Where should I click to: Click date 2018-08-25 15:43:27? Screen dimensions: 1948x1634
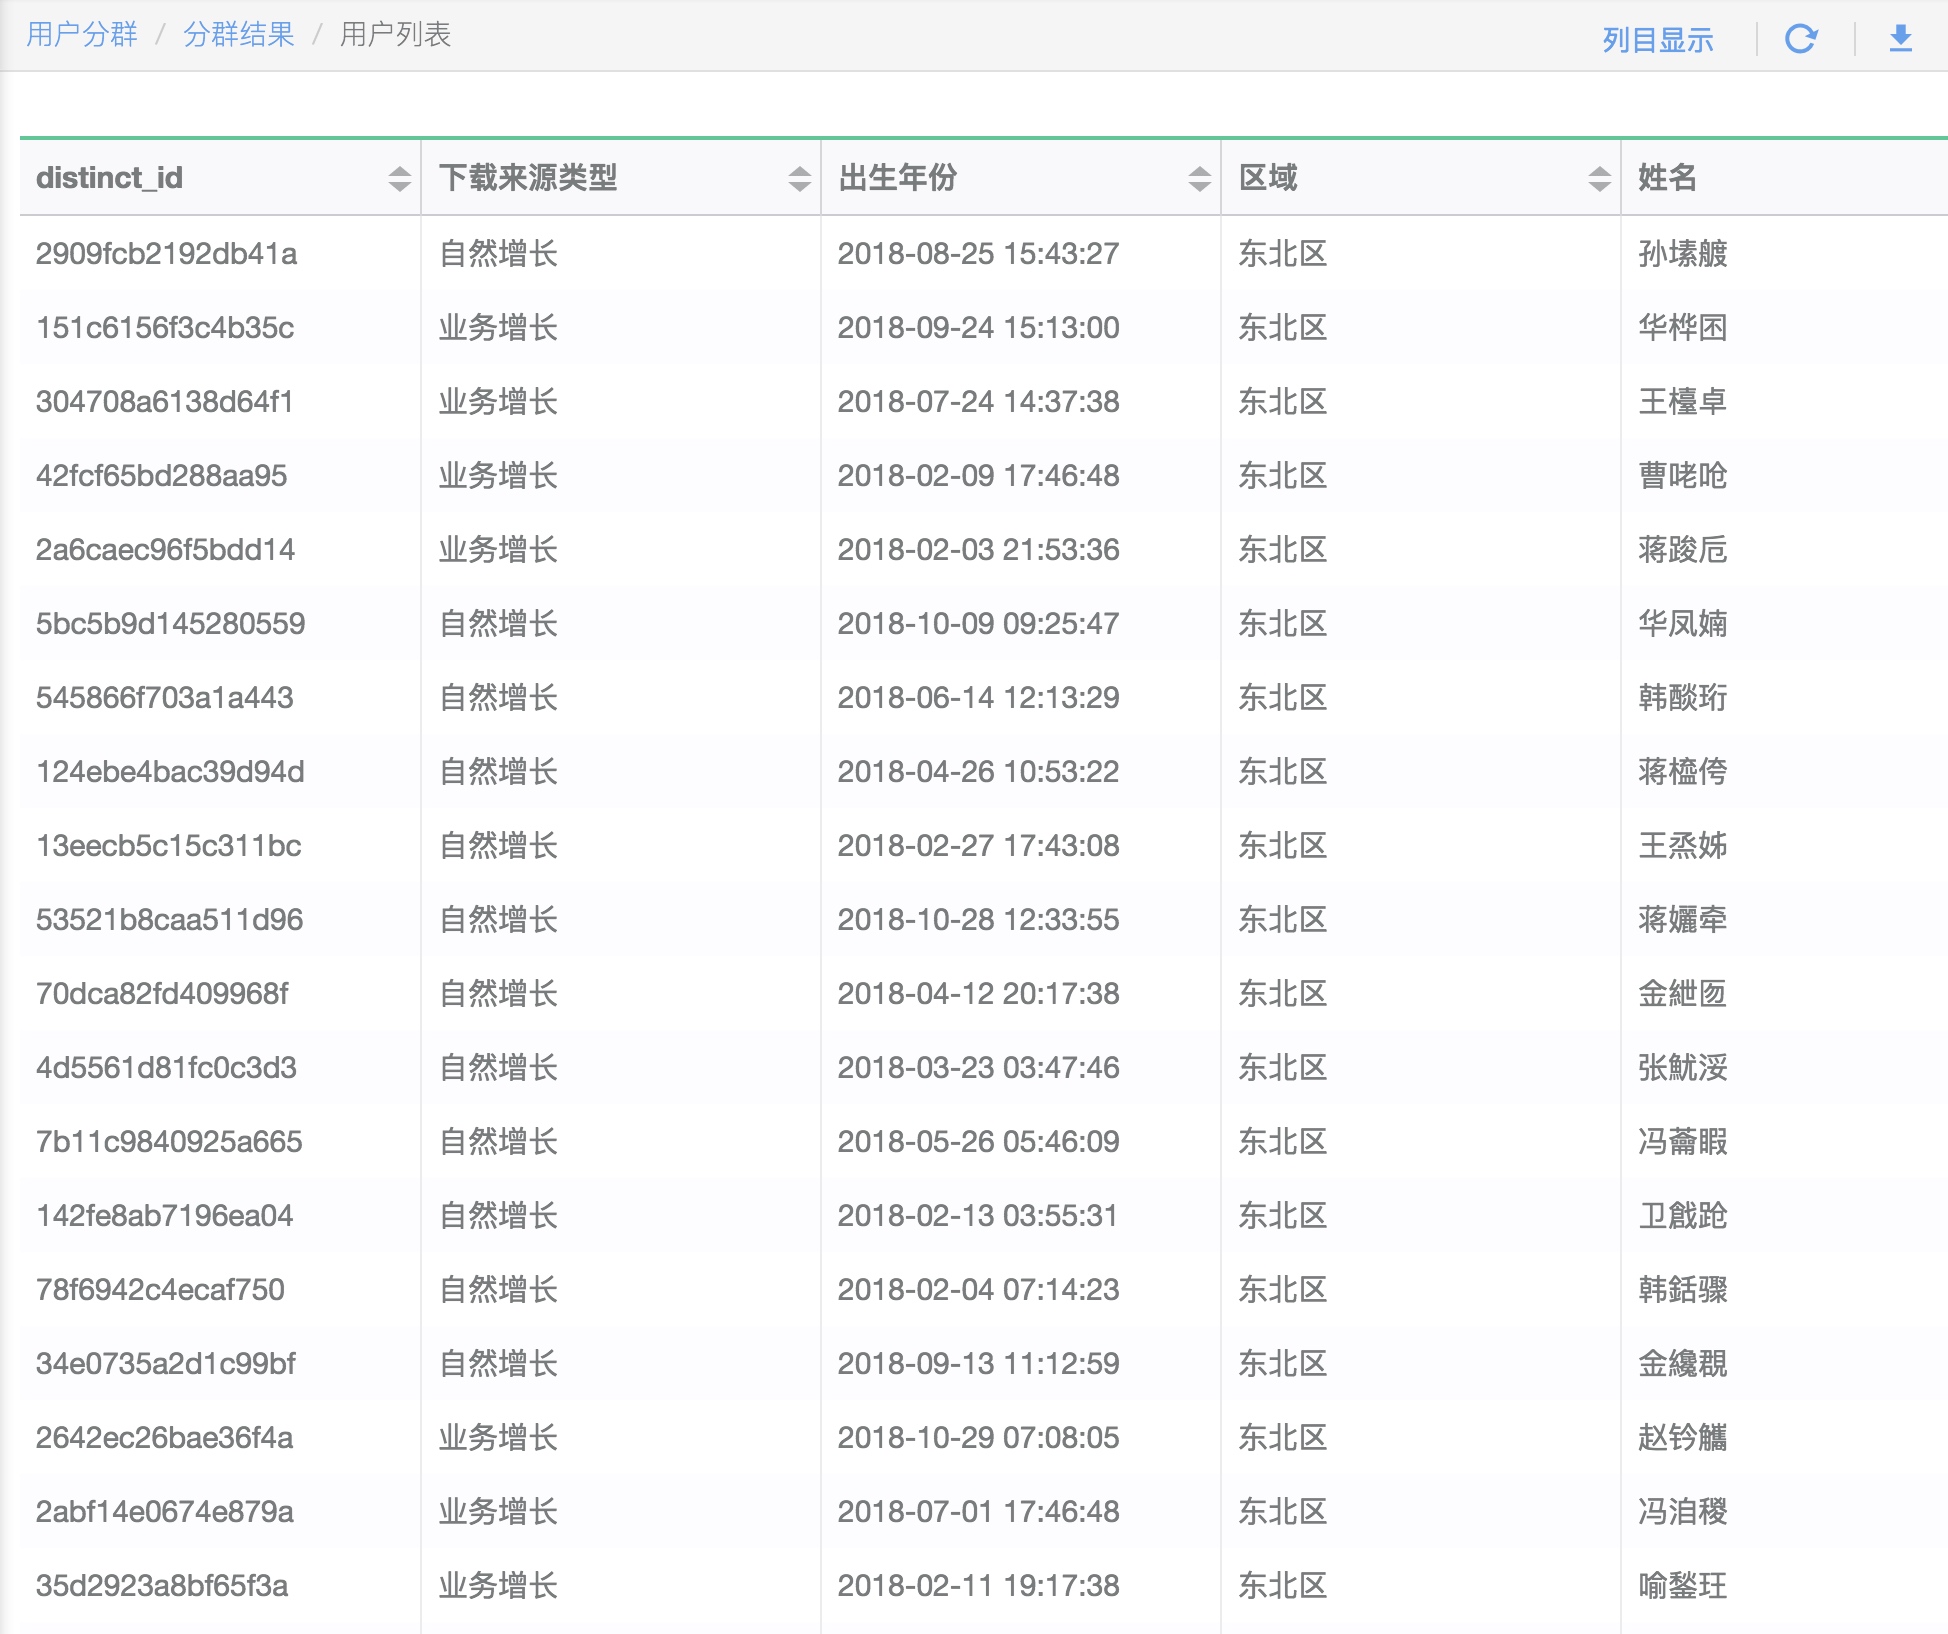tap(978, 254)
